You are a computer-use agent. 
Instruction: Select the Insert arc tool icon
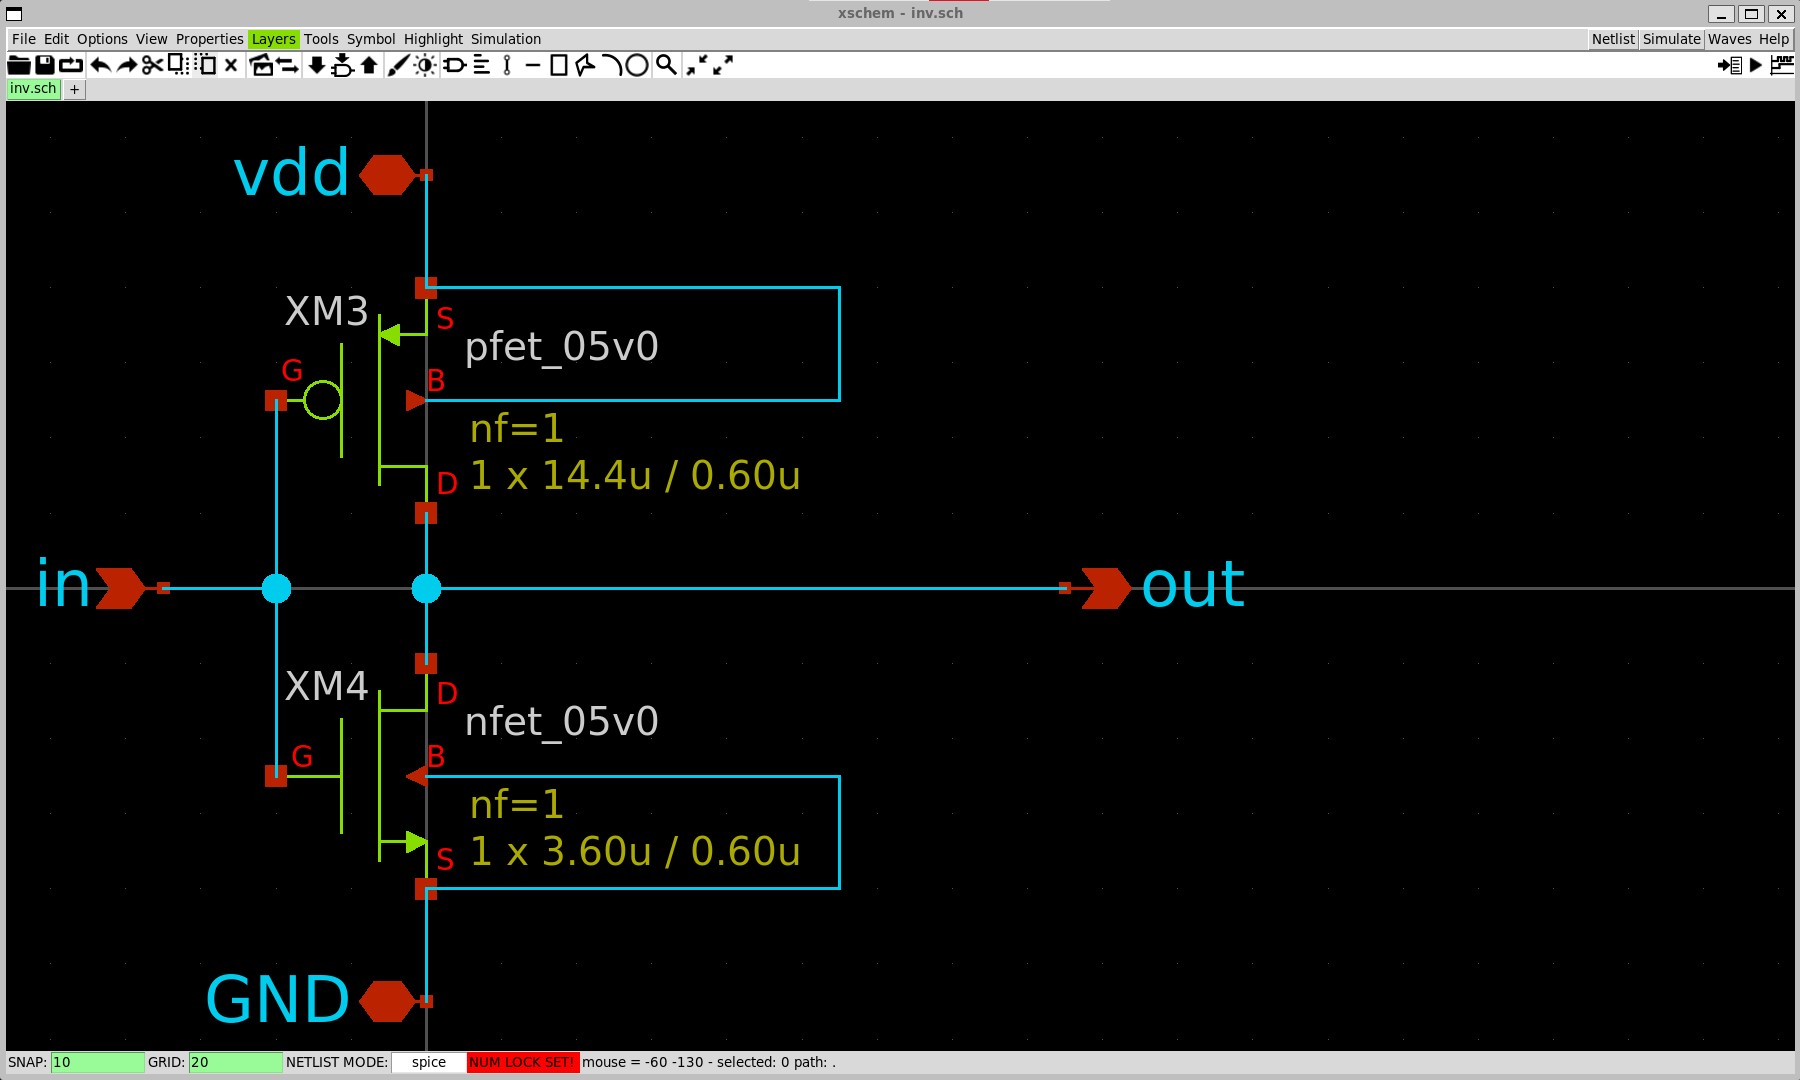pos(611,65)
